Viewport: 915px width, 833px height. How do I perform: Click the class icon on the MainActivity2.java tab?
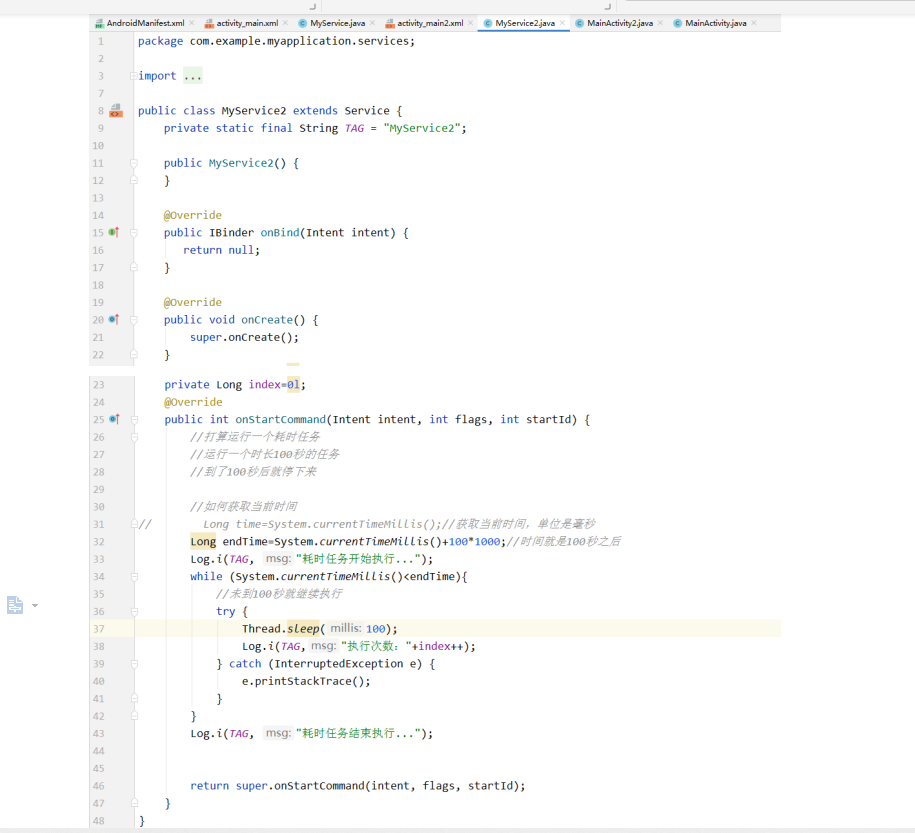coord(579,23)
